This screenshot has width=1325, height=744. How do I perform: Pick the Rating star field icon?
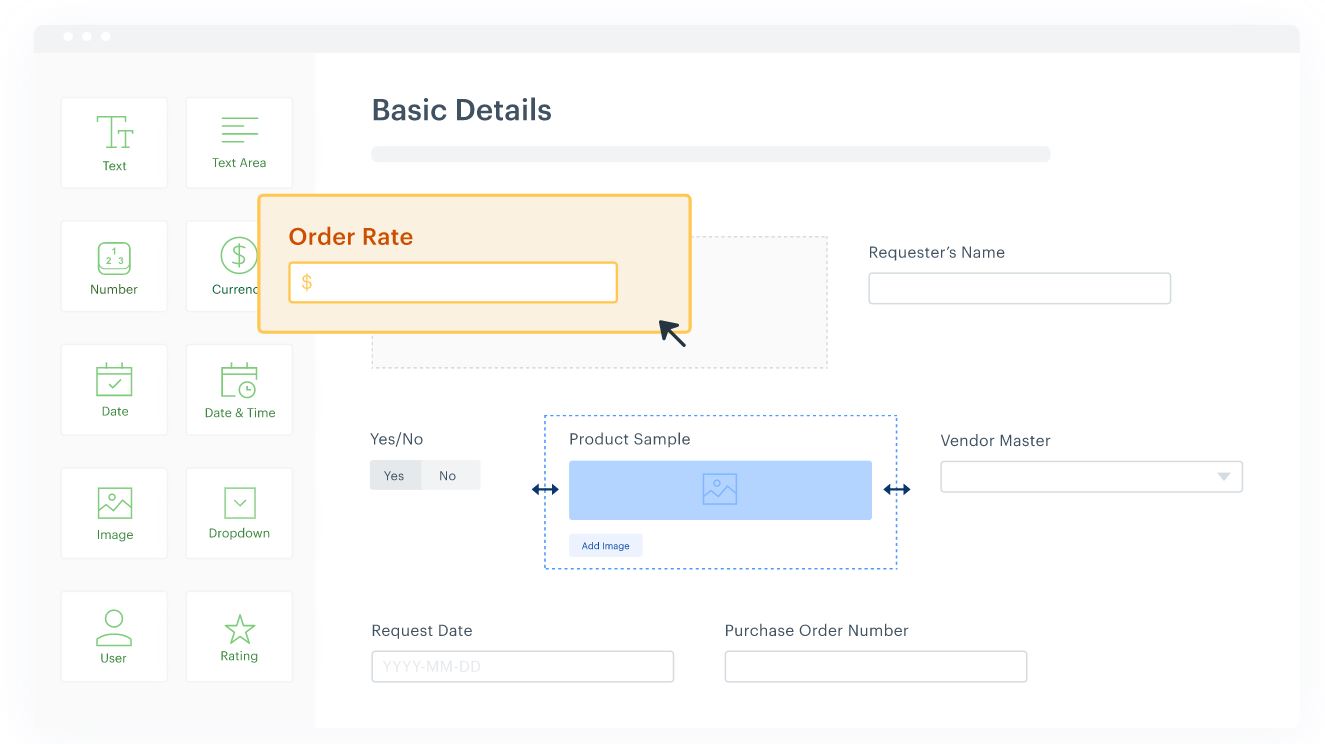239,636
